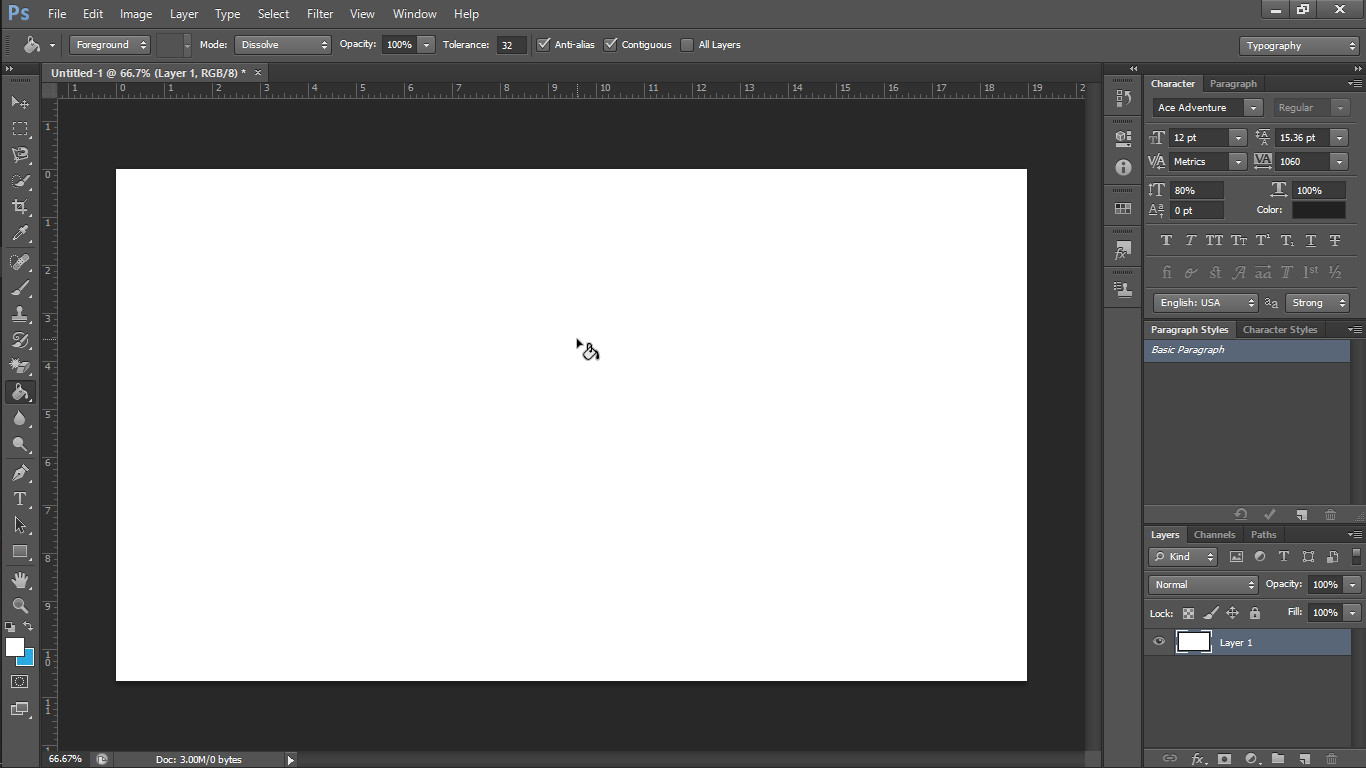This screenshot has height=768, width=1366.
Task: Select the History Brush tool
Action: pyautogui.click(x=20, y=340)
